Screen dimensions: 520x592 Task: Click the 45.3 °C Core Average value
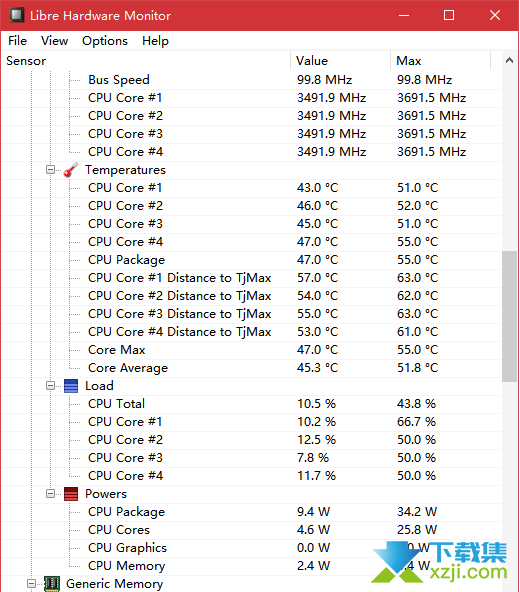tap(318, 368)
